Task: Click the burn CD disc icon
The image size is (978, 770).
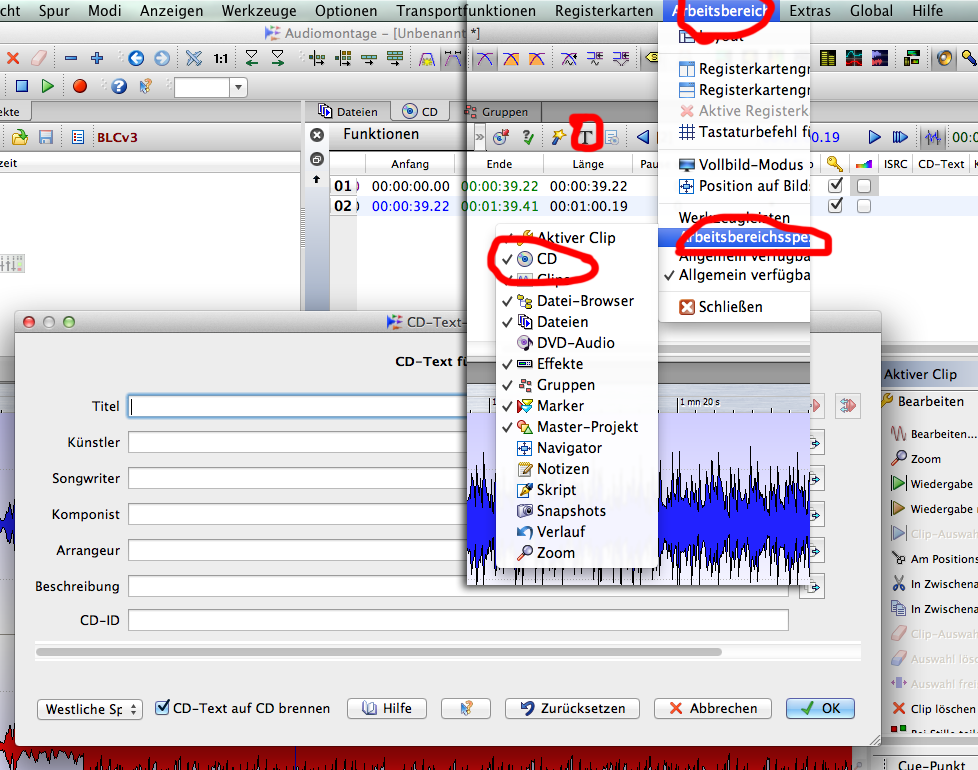Action: click(x=501, y=137)
